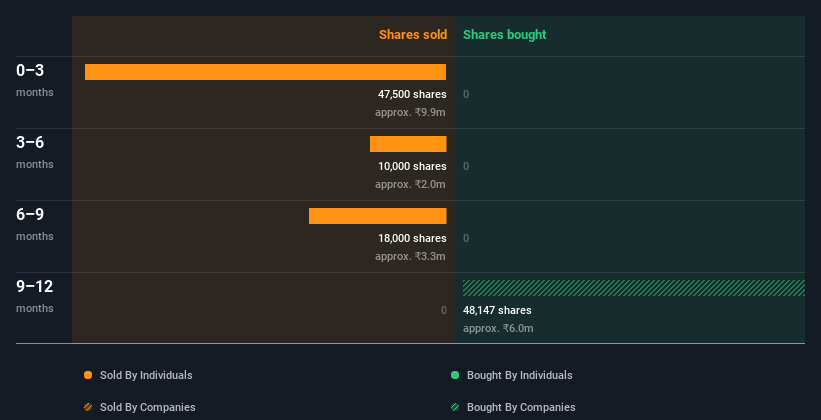Click the 3–6 months row label

point(35,152)
